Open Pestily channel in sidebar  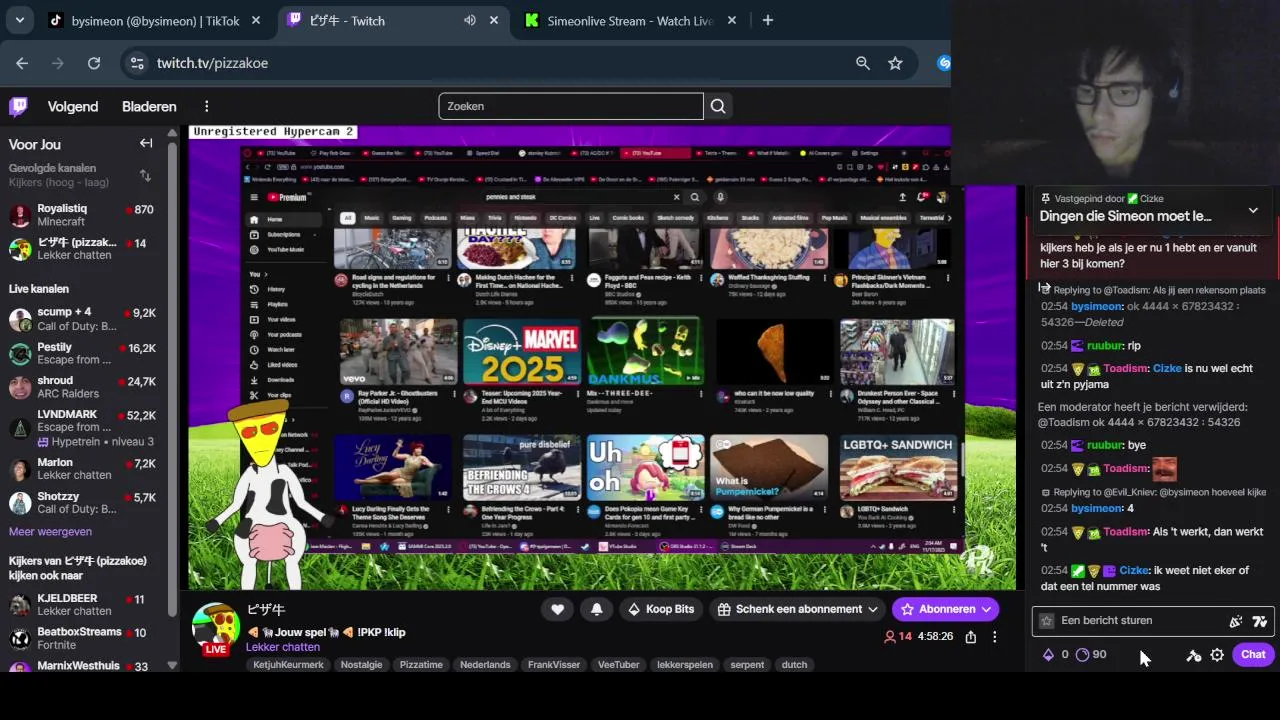pos(82,354)
